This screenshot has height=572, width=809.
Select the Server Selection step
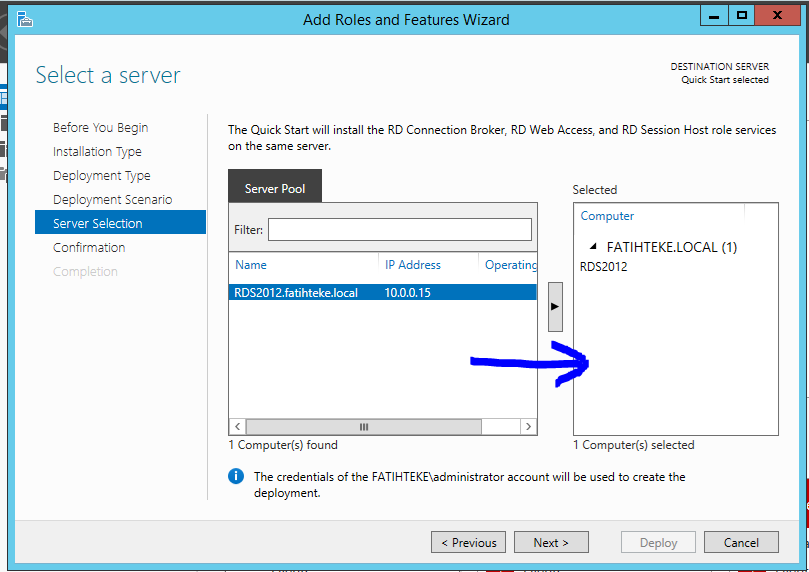coord(120,222)
